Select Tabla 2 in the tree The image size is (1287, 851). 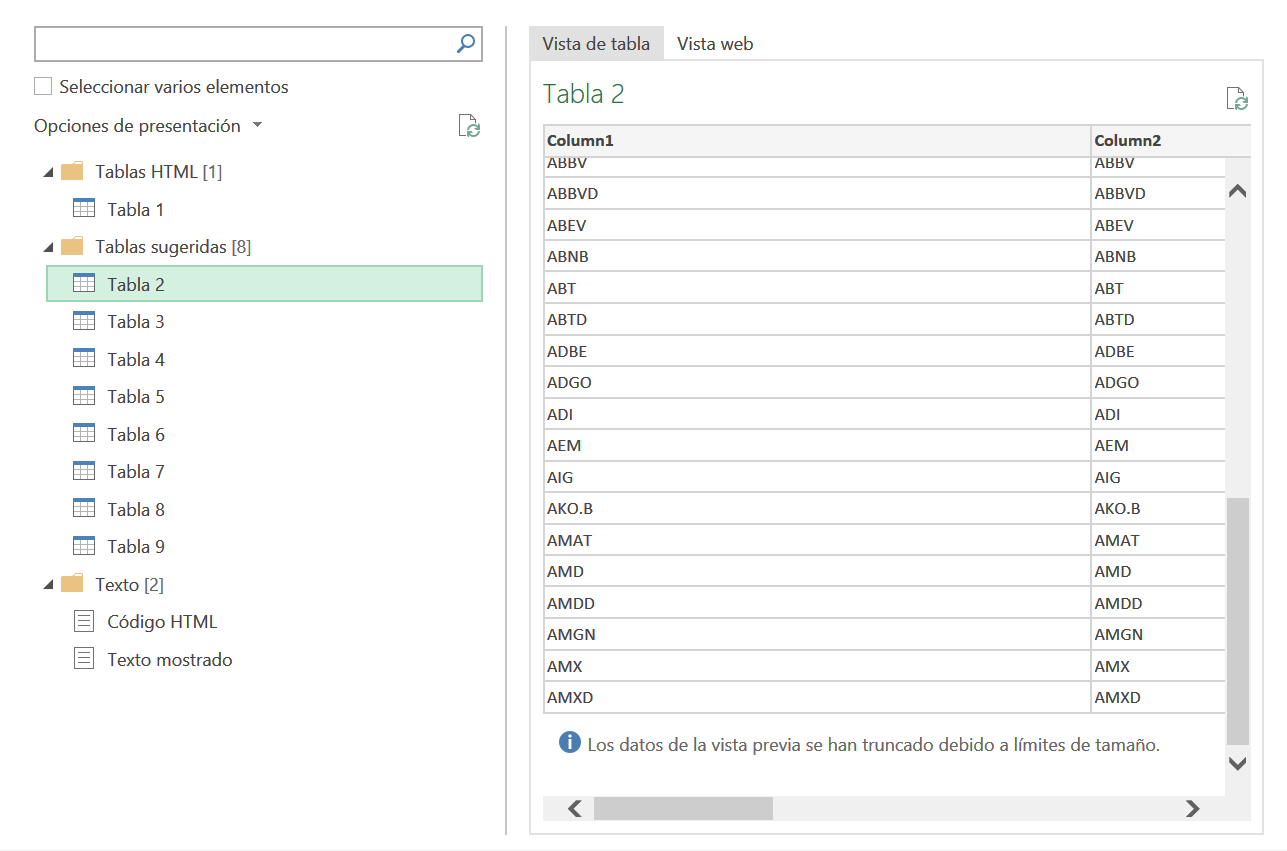click(x=264, y=284)
